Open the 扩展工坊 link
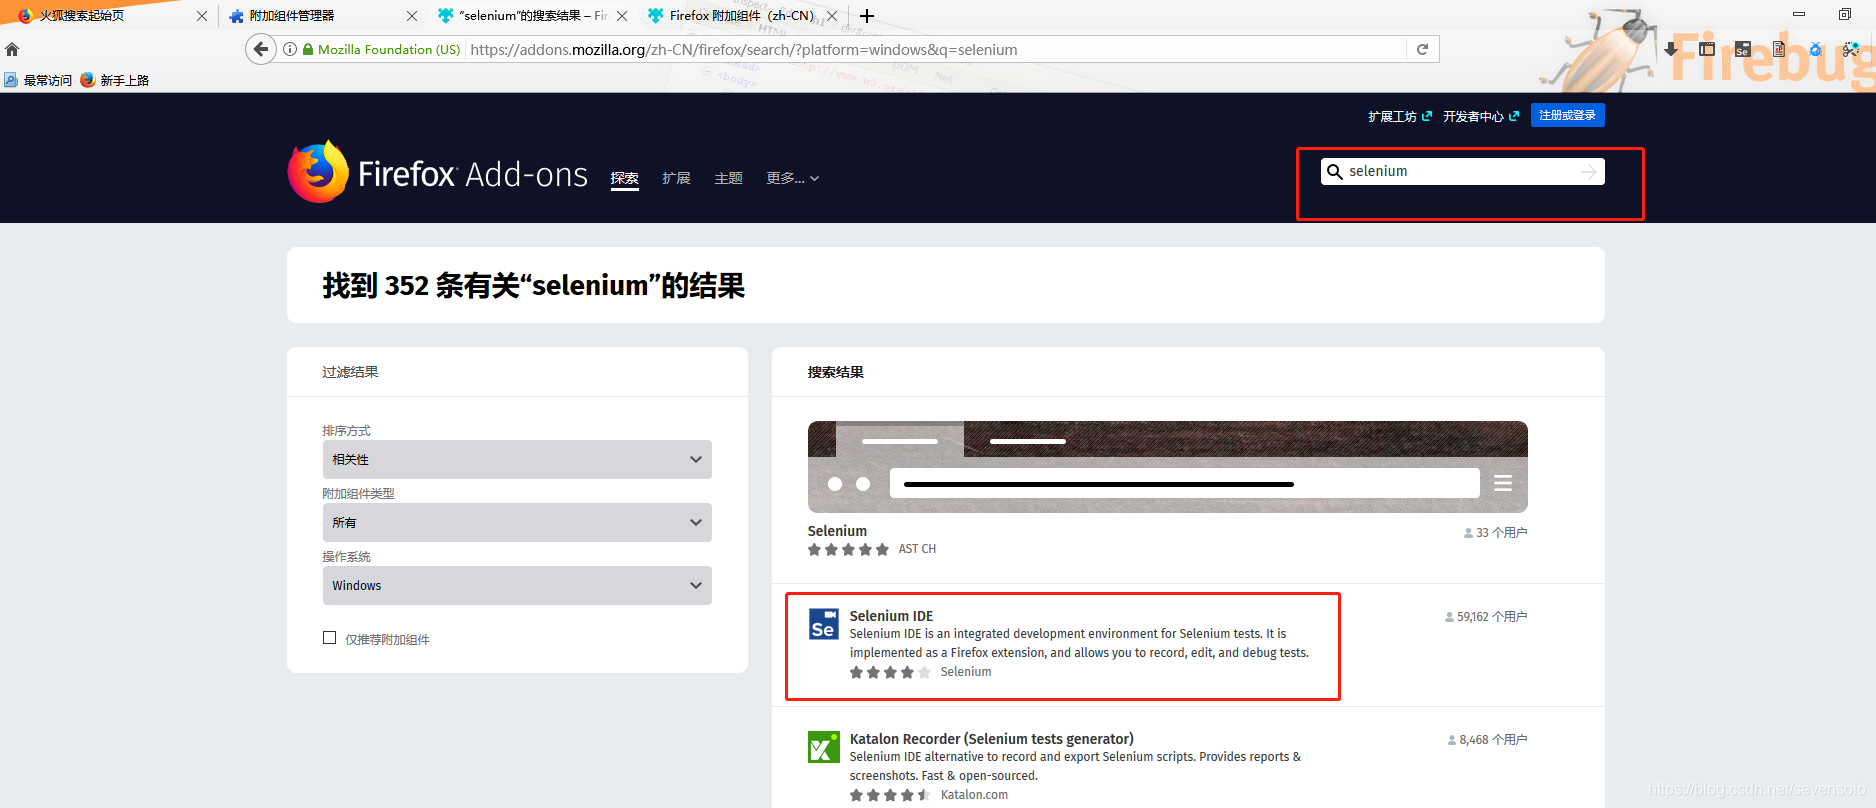 (x=1400, y=116)
